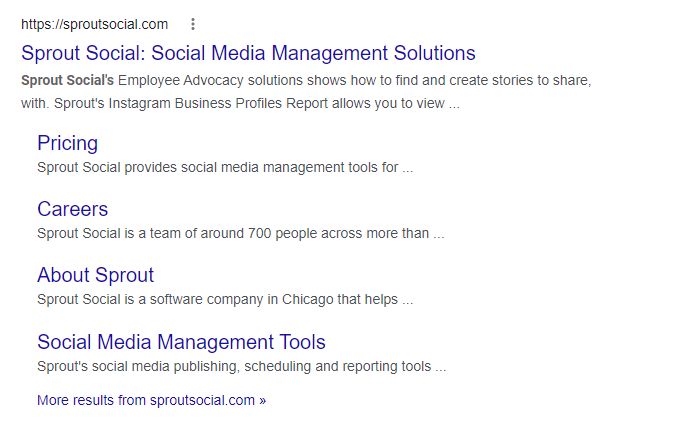Image resolution: width=696 pixels, height=423 pixels.
Task: Open the Sprout Social main title link
Action: pyautogui.click(x=248, y=53)
